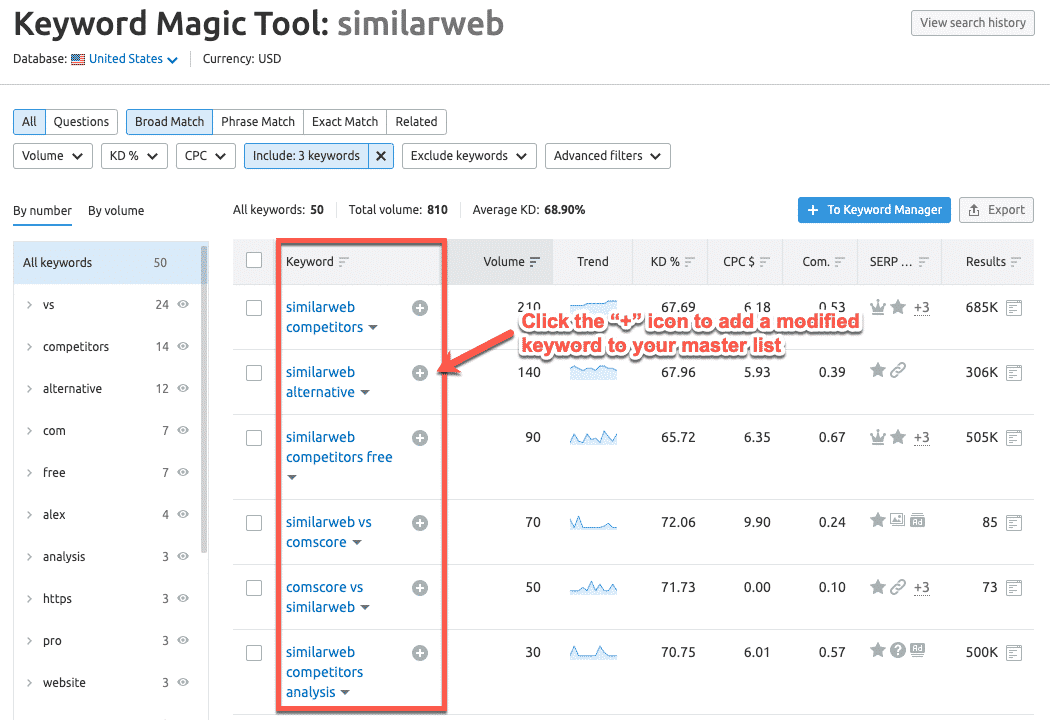Open View search history

(972, 23)
